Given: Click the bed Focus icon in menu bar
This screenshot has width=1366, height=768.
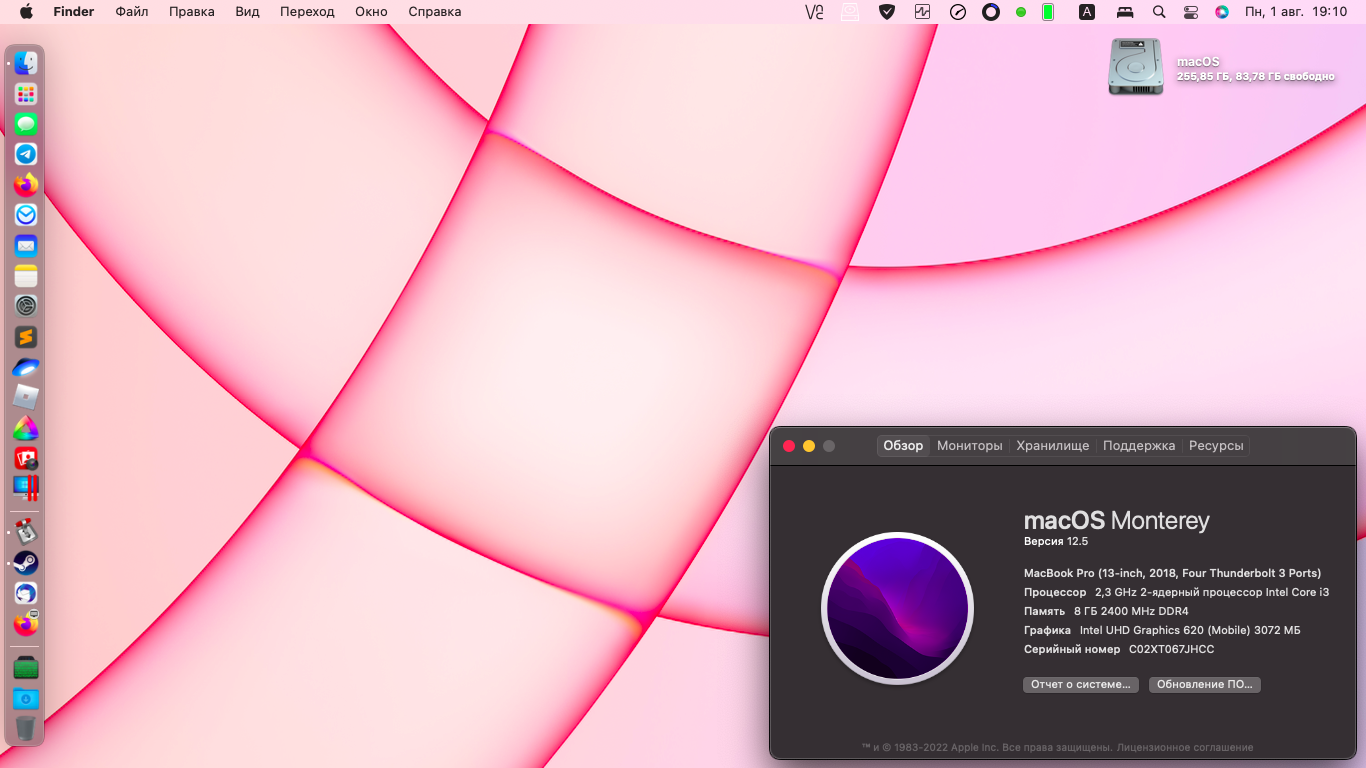Looking at the screenshot, I should 1125,12.
